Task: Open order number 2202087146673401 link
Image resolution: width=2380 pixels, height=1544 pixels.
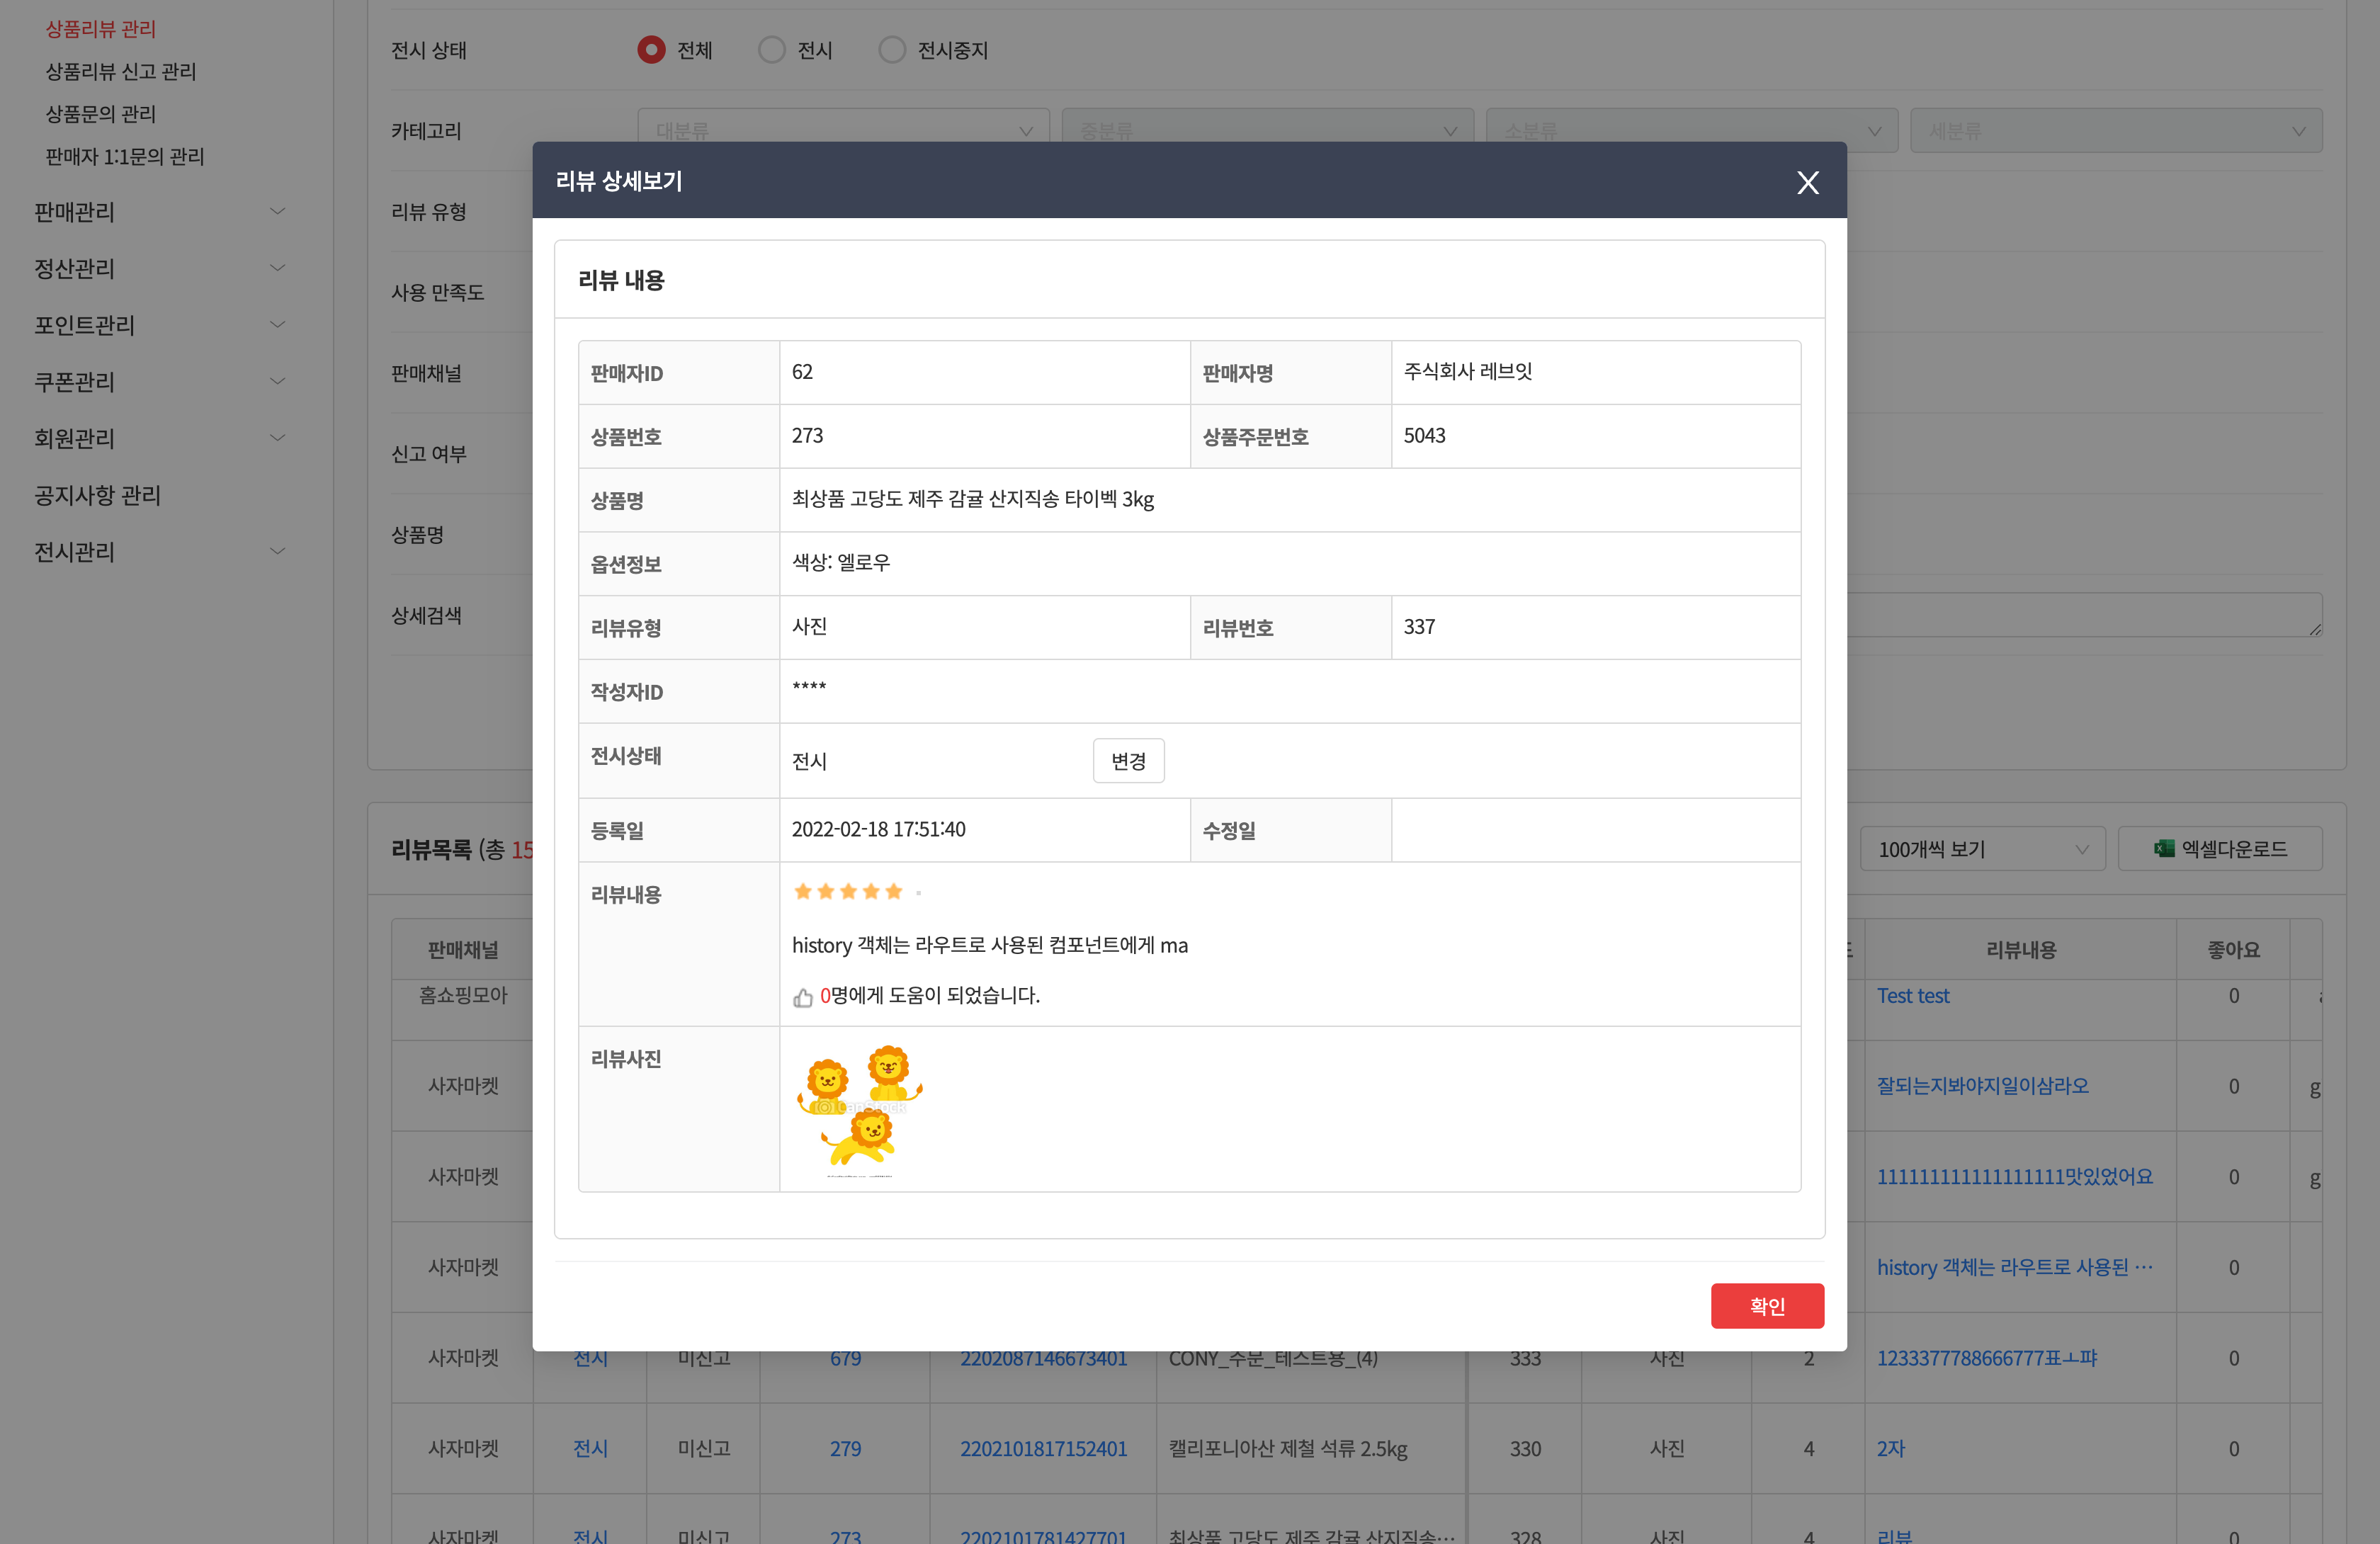Action: pos(1043,1358)
